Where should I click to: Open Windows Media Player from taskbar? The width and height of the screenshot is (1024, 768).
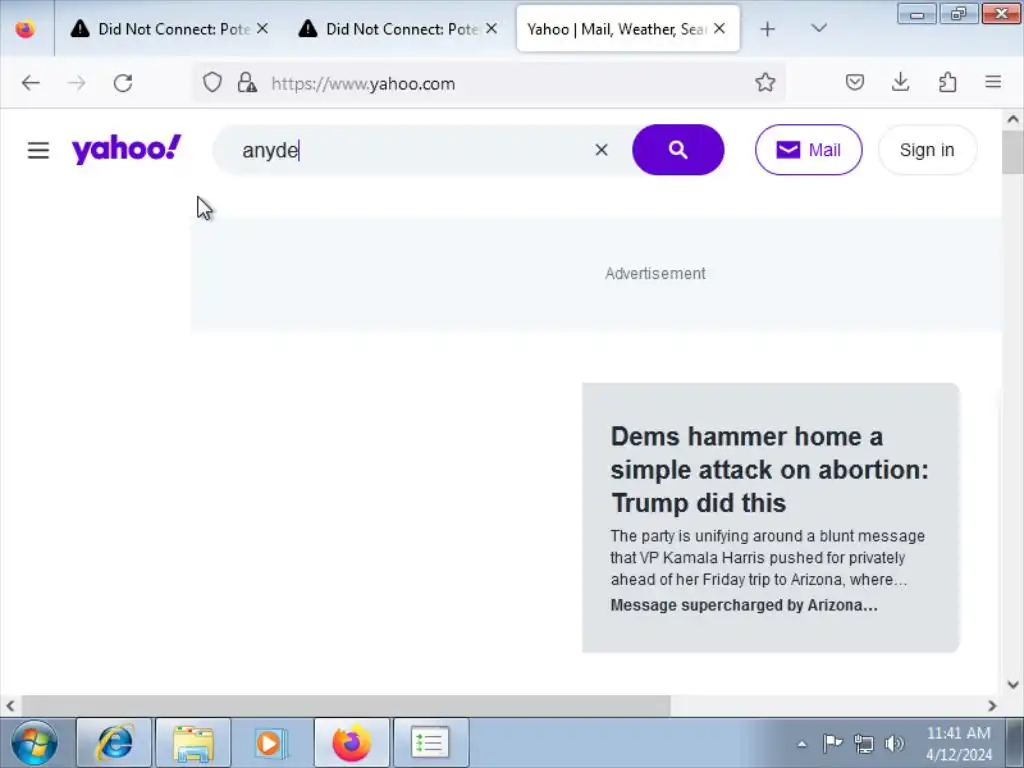point(270,743)
